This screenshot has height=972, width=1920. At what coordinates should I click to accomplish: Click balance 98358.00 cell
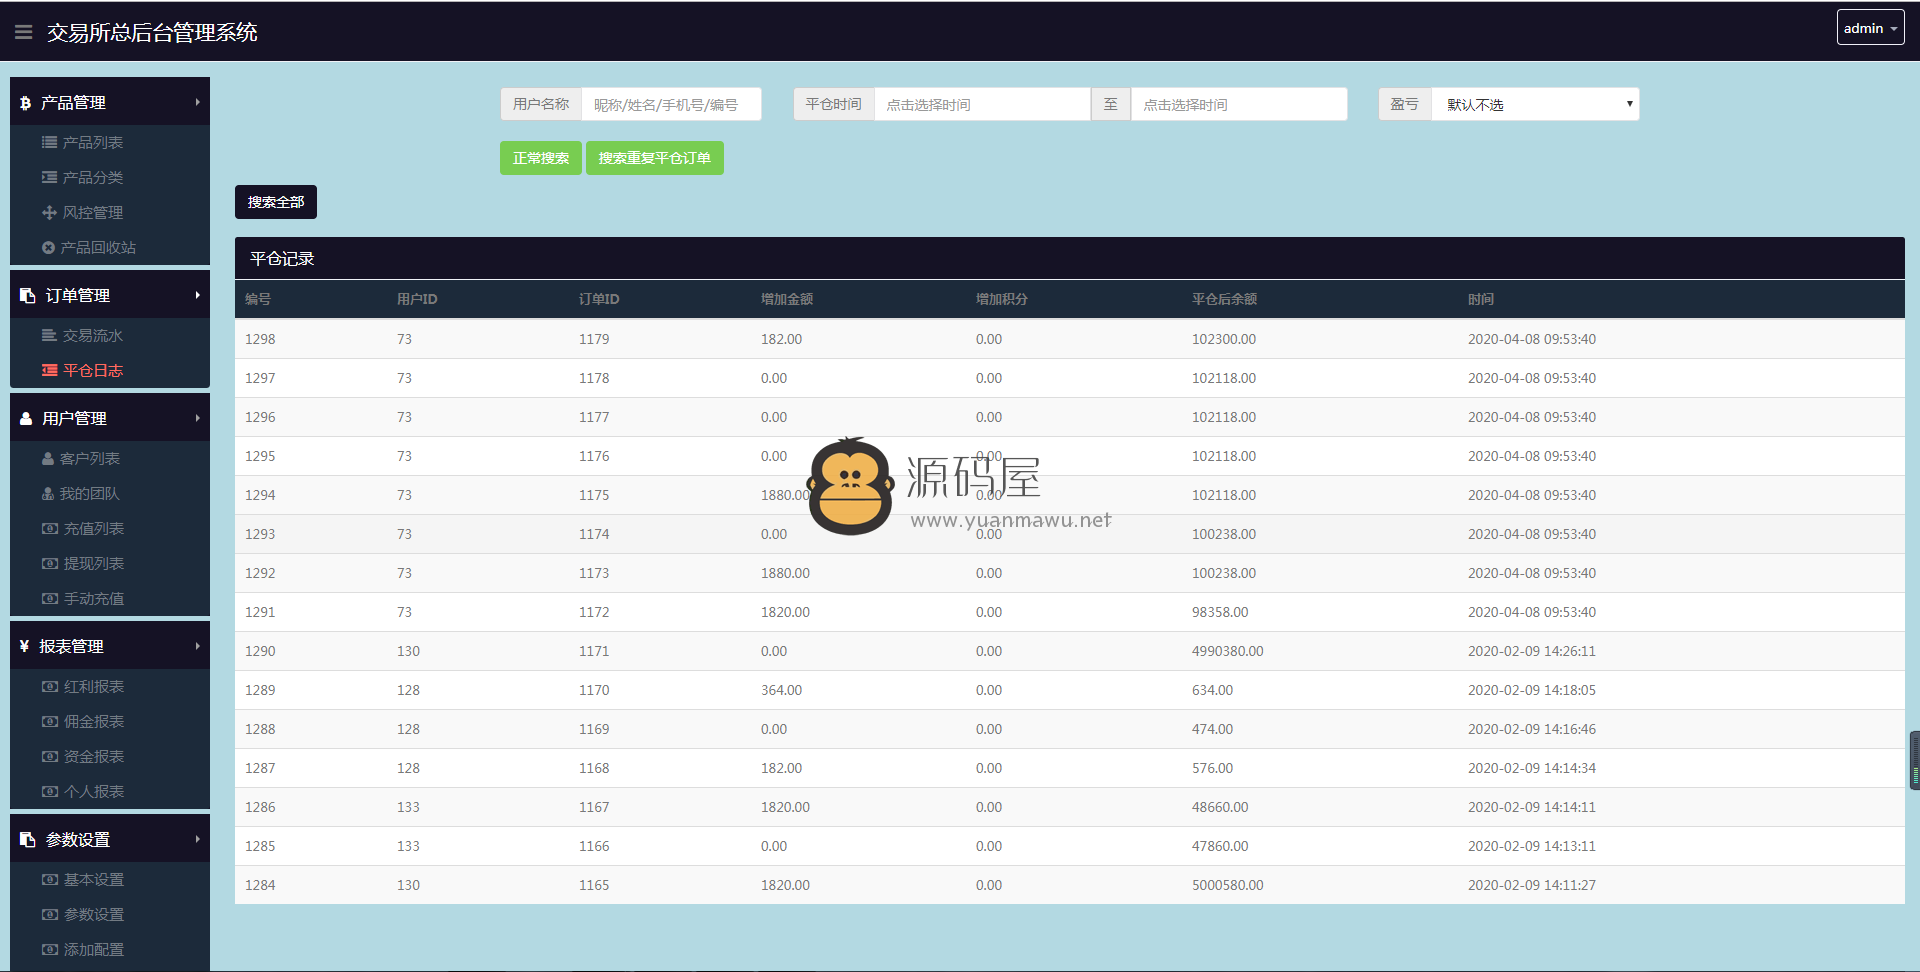coord(1220,612)
